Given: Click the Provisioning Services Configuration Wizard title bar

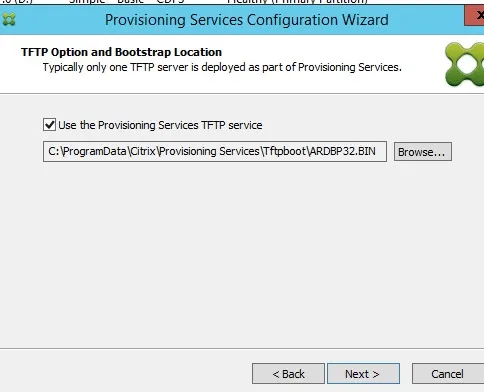Looking at the screenshot, I should coord(247,20).
